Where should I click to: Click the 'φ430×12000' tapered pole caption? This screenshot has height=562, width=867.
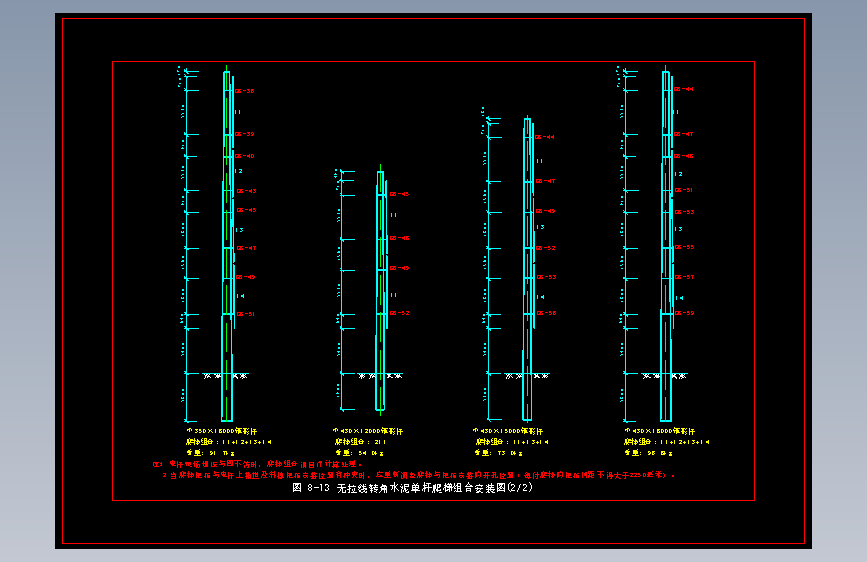368,431
